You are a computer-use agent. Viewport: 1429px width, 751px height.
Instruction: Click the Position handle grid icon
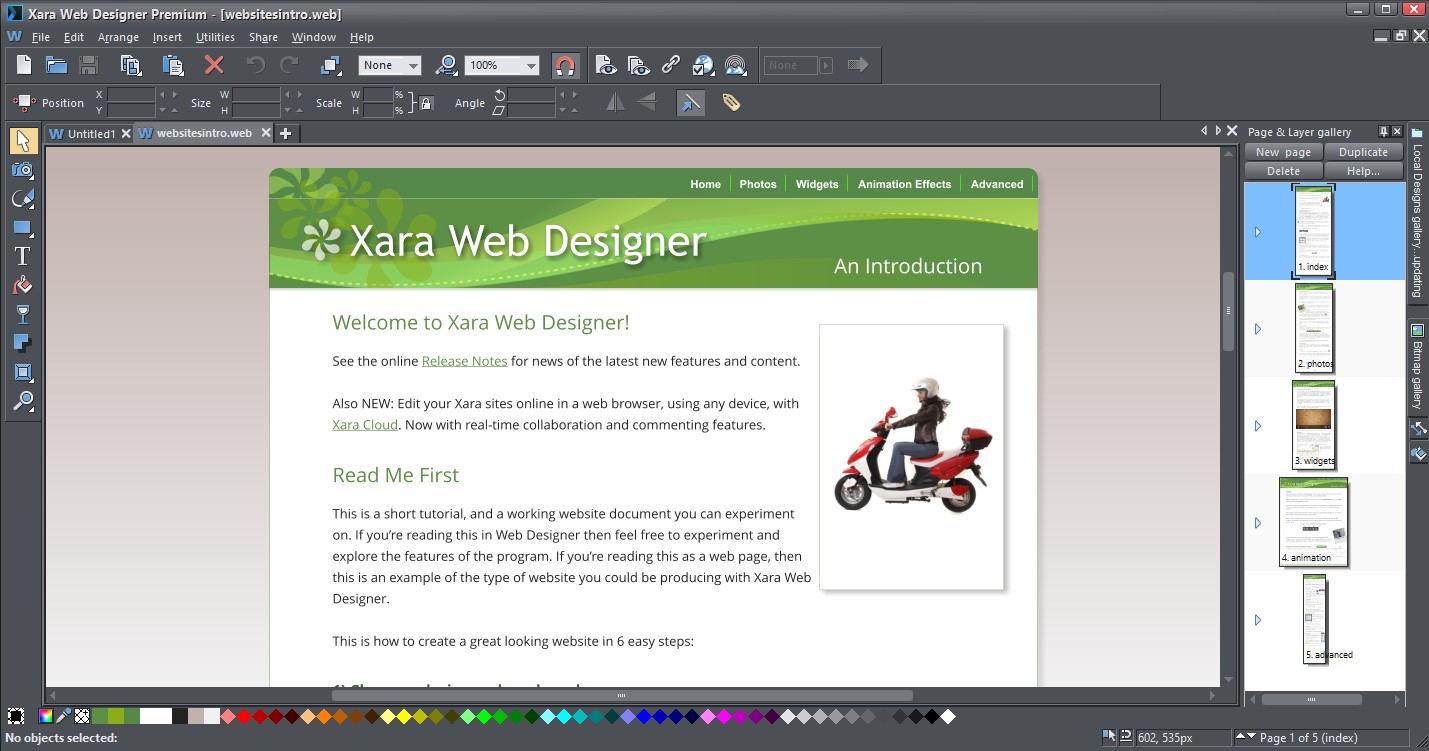(23, 102)
